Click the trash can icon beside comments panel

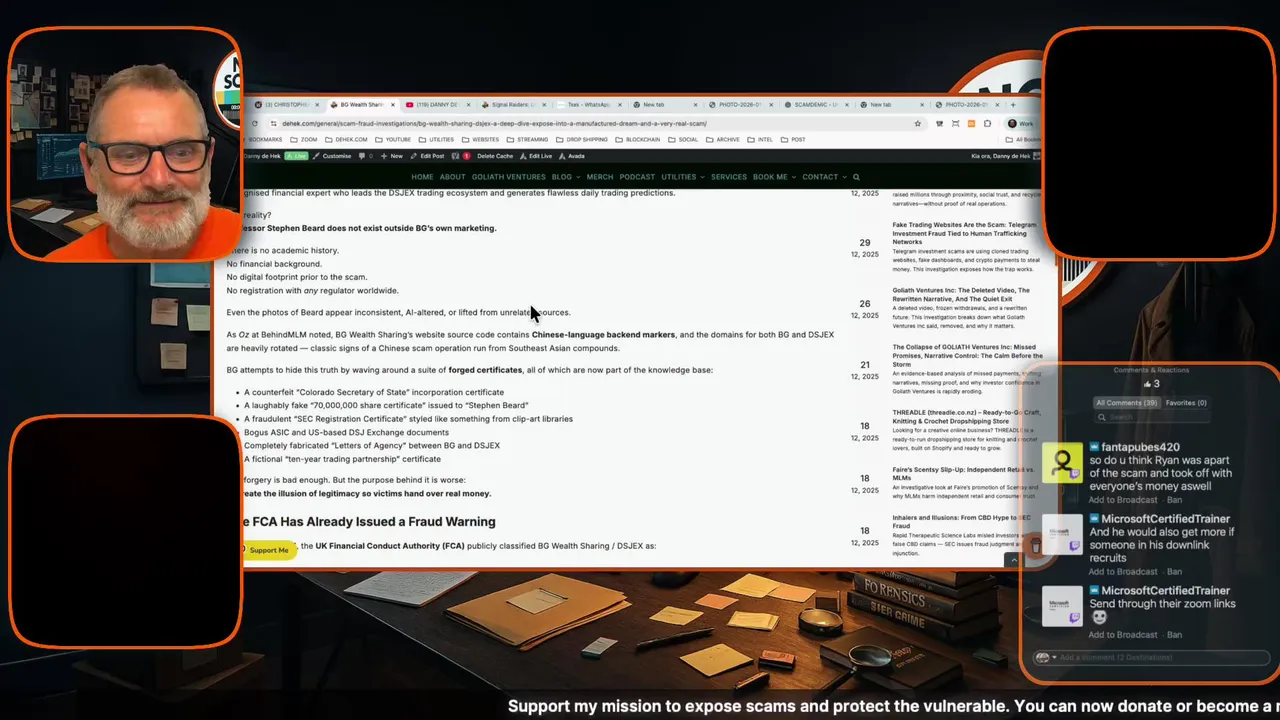point(1036,546)
